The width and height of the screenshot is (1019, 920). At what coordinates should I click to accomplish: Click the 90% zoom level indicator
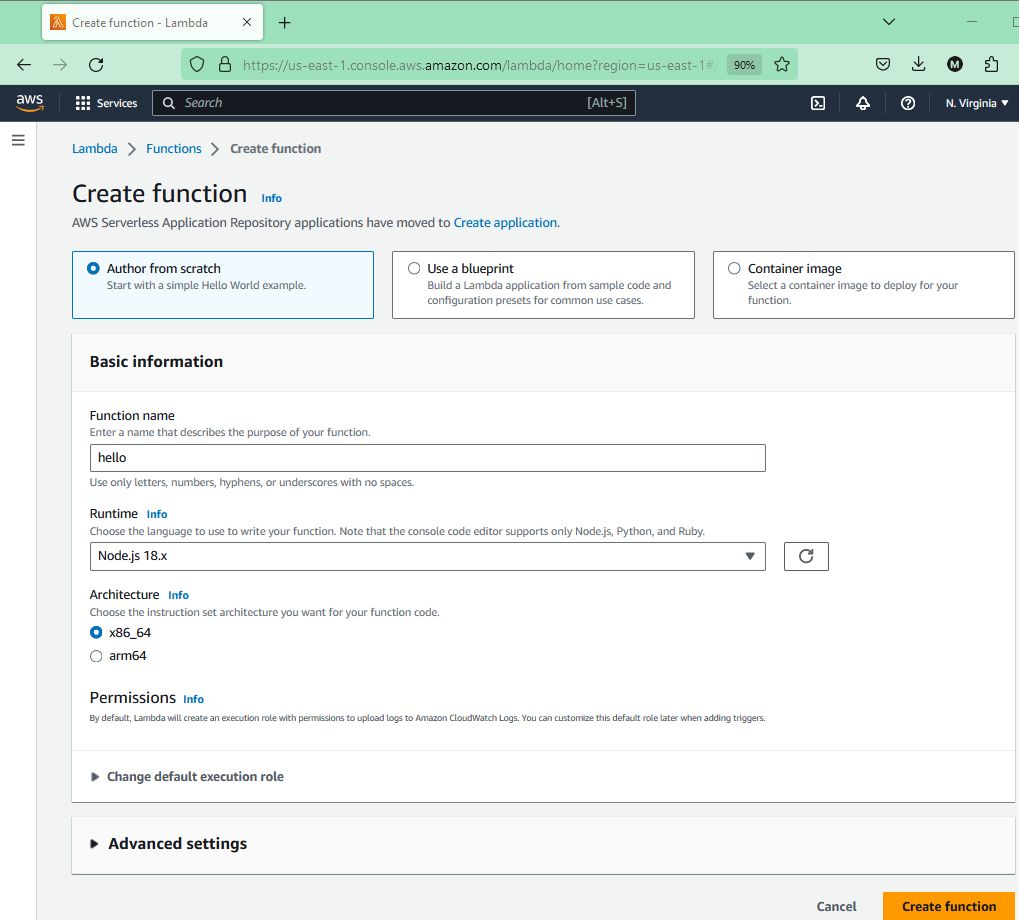744,65
